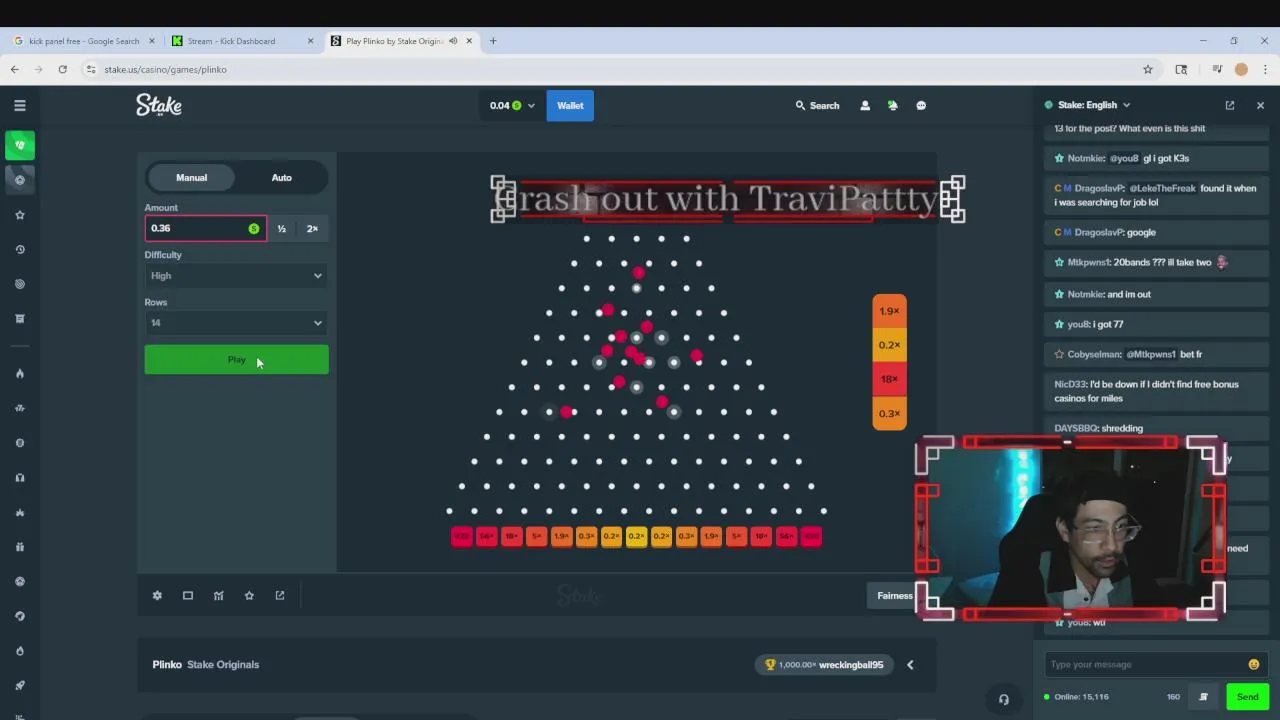1280x720 pixels.
Task: Double the bet with 2× button
Action: tap(312, 229)
